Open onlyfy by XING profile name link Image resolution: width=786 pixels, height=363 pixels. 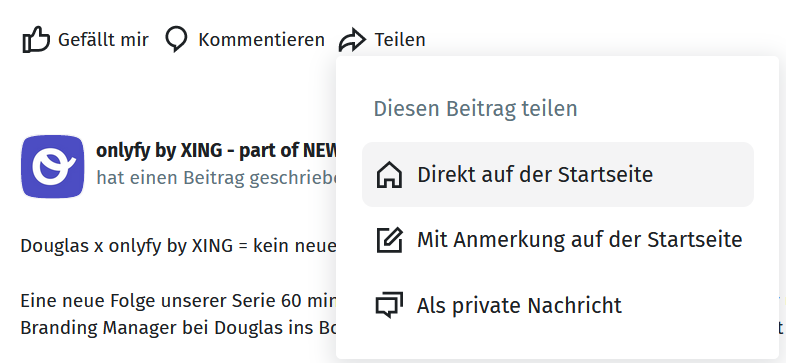click(x=216, y=151)
